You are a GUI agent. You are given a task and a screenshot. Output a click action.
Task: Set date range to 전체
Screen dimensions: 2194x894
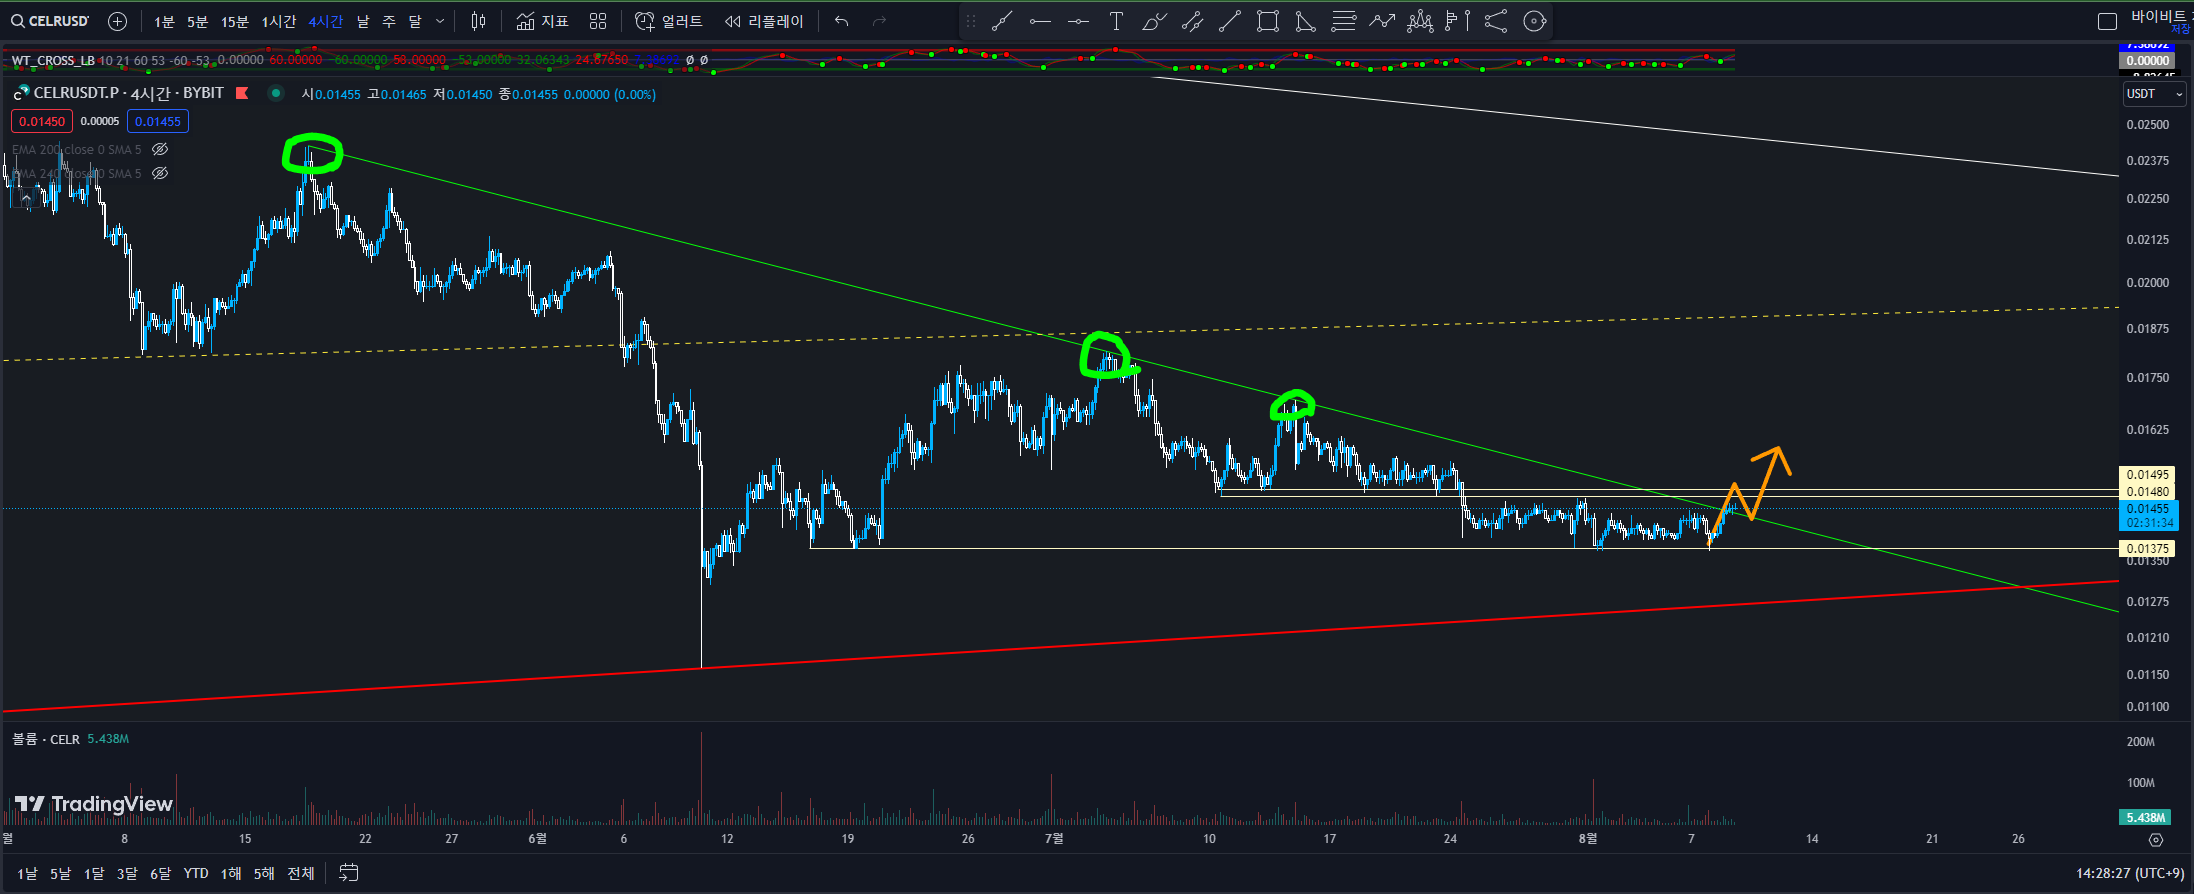coord(301,873)
